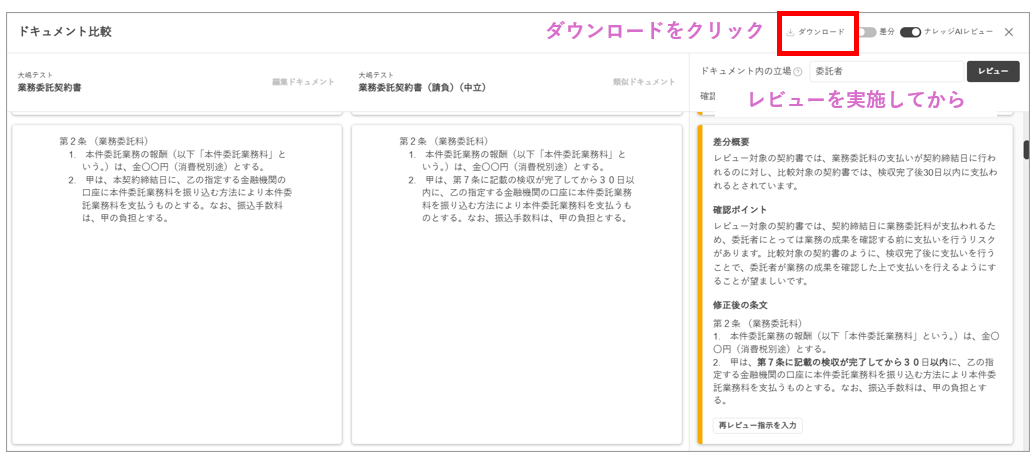Screen dimensions: 1036x462
Task: Select the 業務委託契約書（請負）（中立） document title
Action: (x=421, y=88)
